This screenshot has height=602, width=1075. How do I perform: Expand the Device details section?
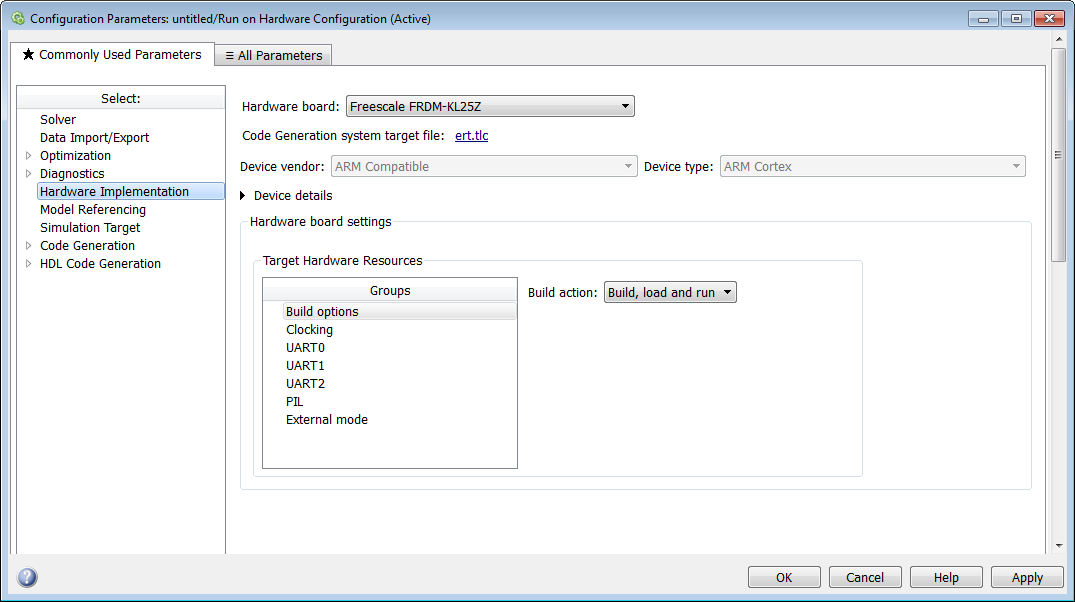(x=243, y=196)
